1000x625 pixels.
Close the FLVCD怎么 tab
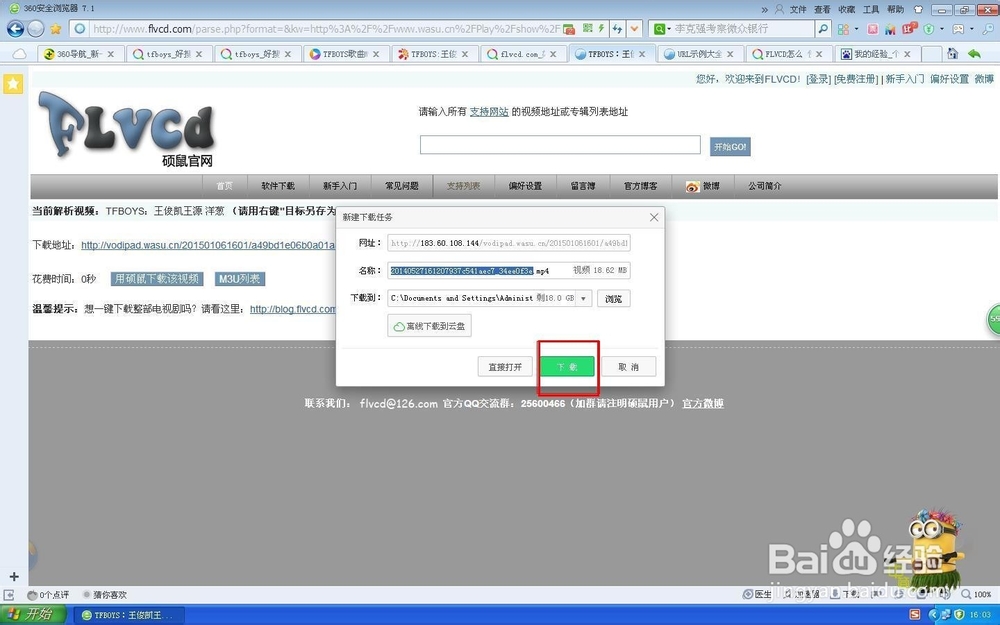click(819, 54)
